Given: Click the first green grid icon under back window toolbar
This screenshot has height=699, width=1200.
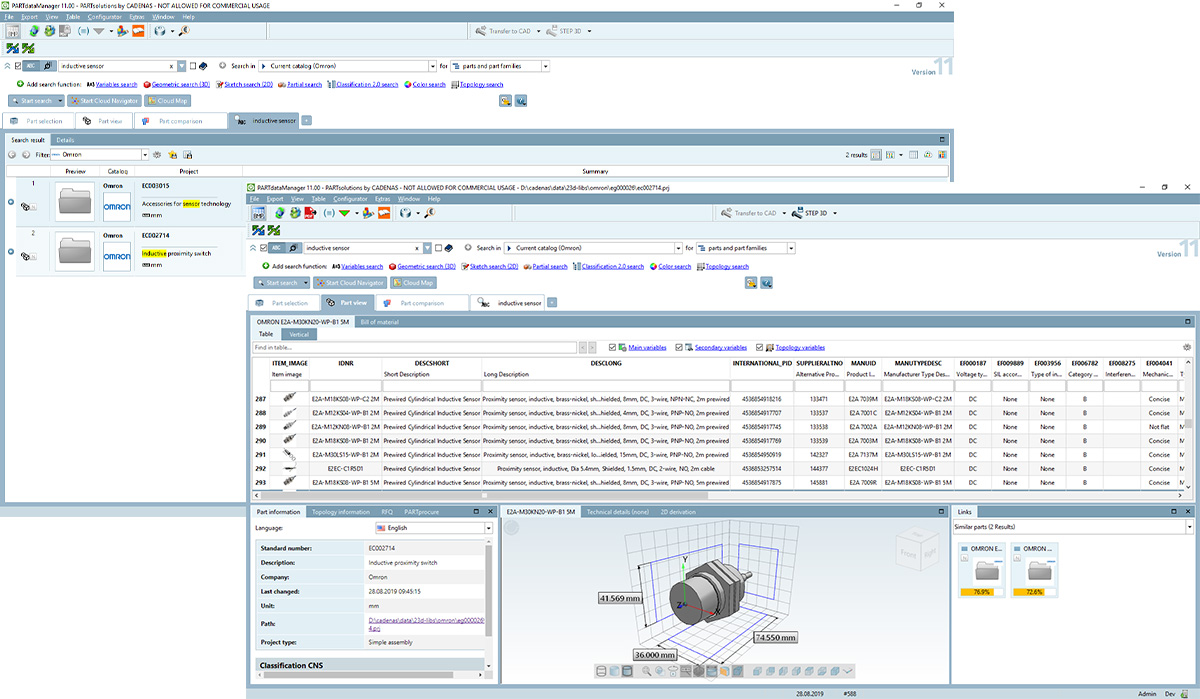Looking at the screenshot, I should click(x=11, y=48).
